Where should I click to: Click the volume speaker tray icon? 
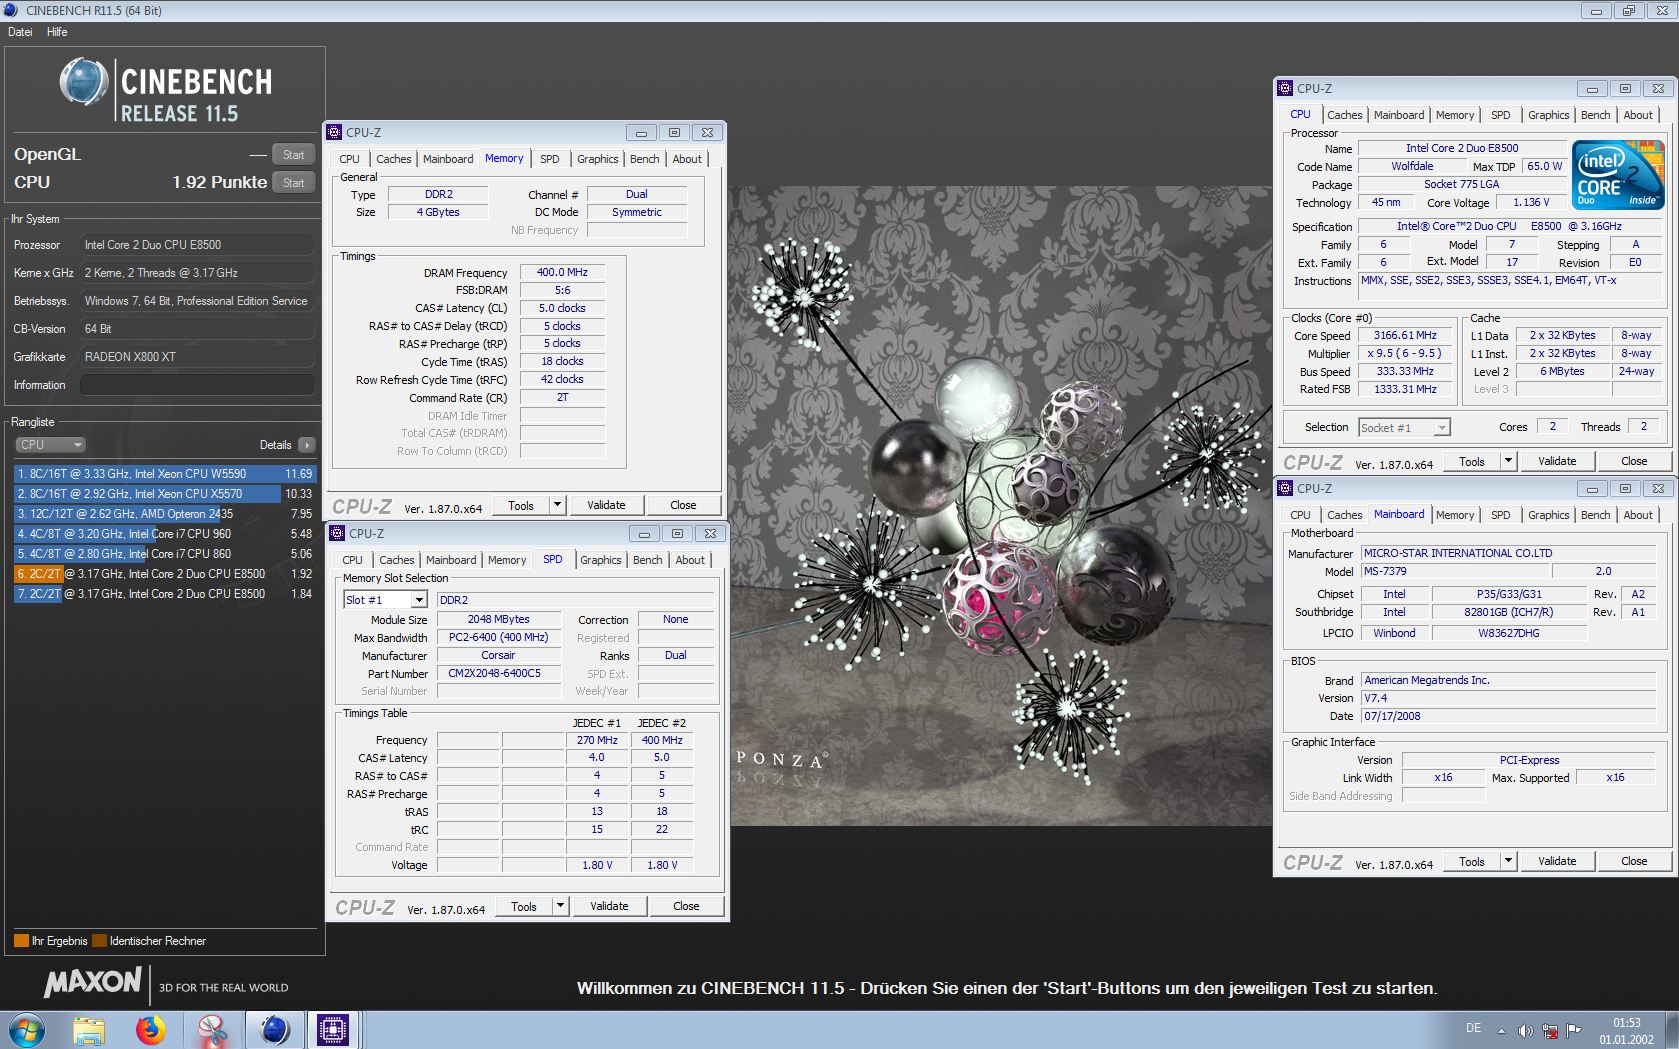(x=1525, y=1030)
